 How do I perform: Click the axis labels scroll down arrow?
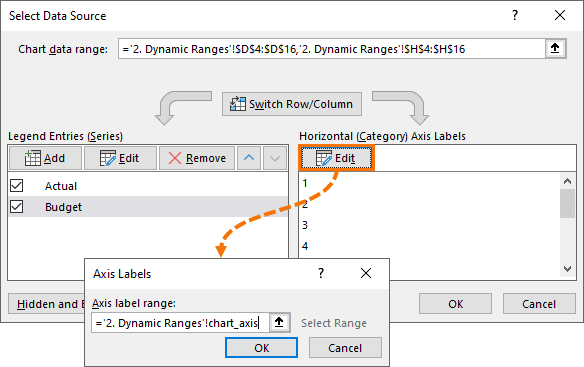(x=567, y=269)
